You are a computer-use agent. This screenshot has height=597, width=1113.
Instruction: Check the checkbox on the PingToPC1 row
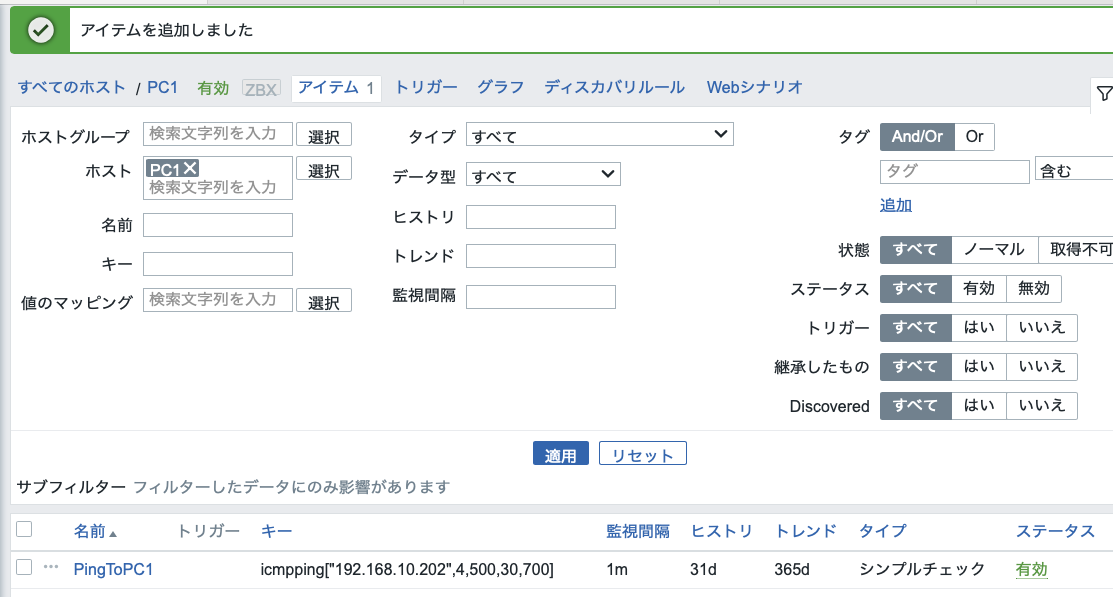[x=25, y=569]
